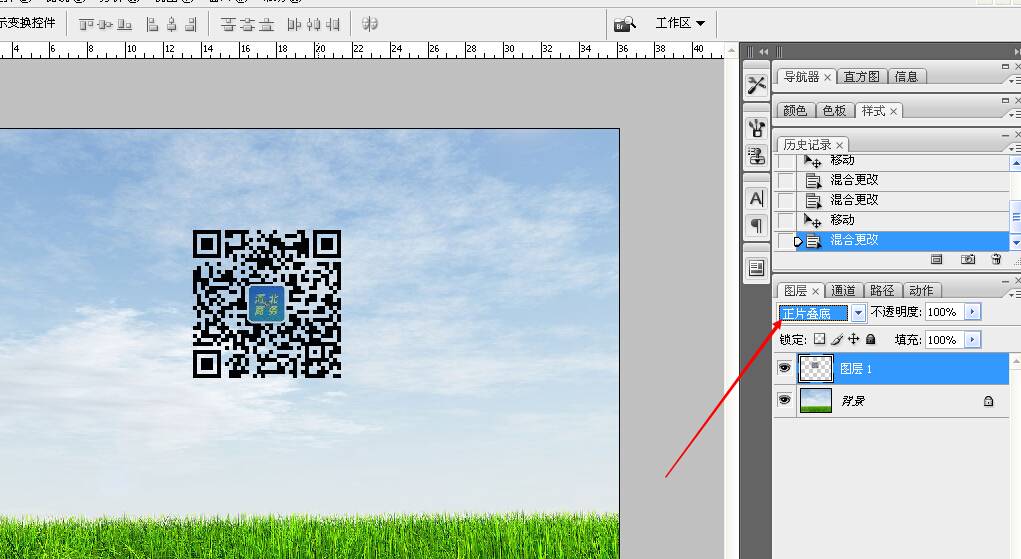Screen dimensions: 1021x559
Task: Click the Go to Bridge icon
Action: 624,25
